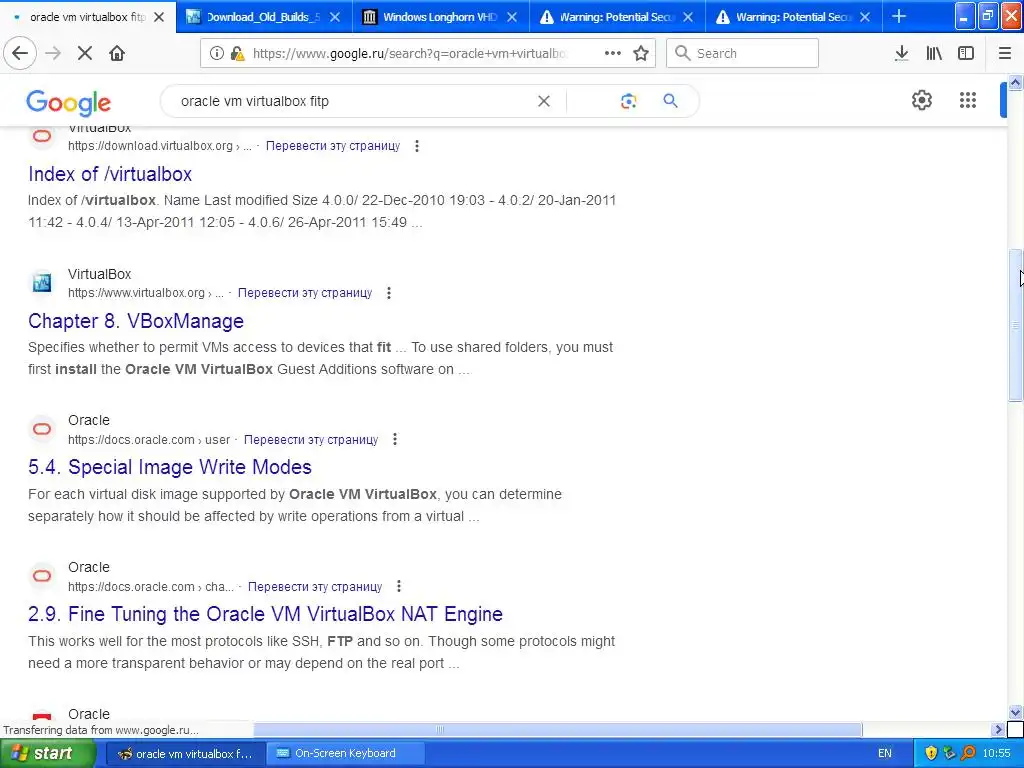The height and width of the screenshot is (768, 1024).
Task: Click into the Google search query field
Action: (x=353, y=101)
